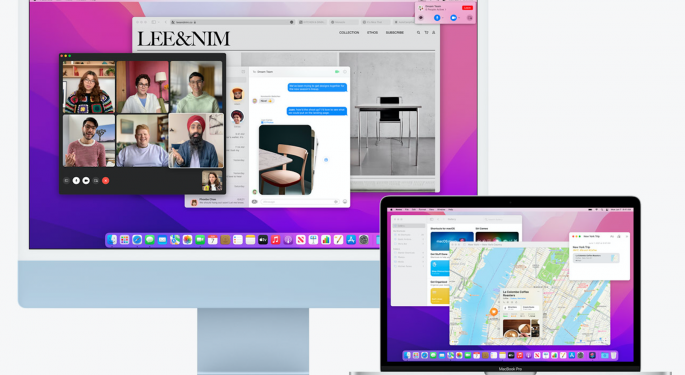Open Photos in the iMac dock
685x375 pixels.
click(x=187, y=240)
